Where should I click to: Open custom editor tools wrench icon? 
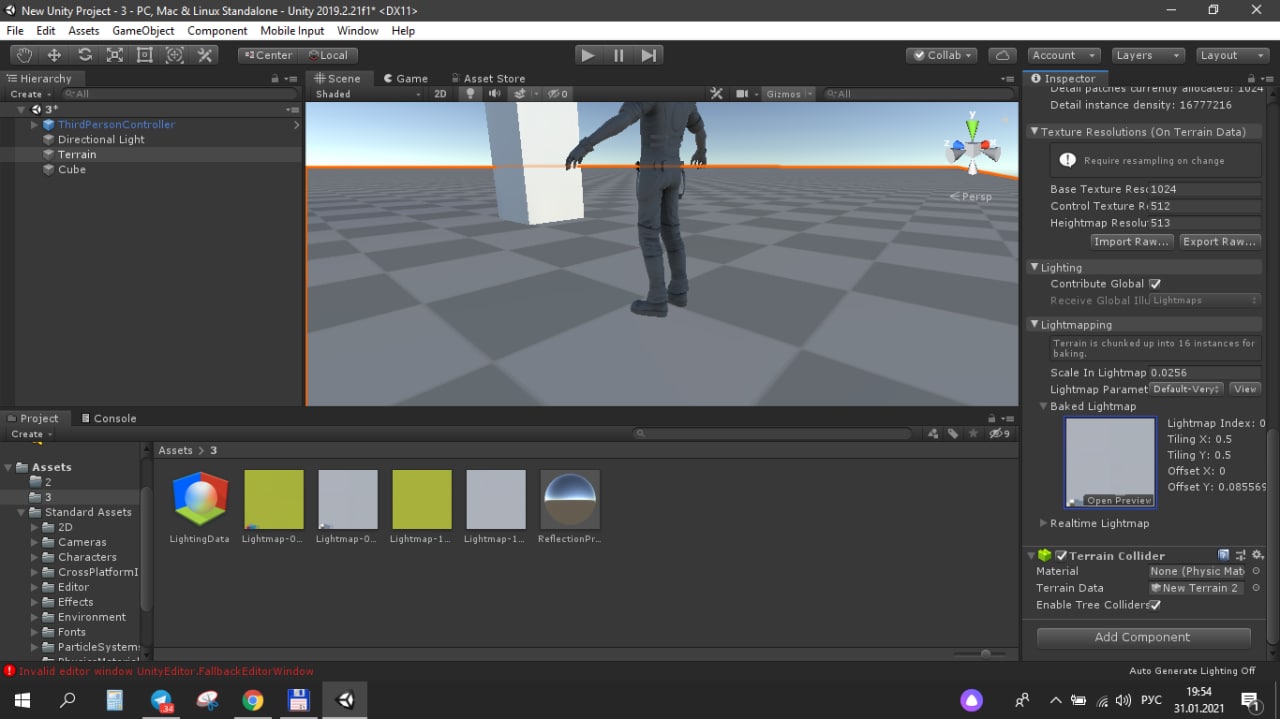click(205, 55)
